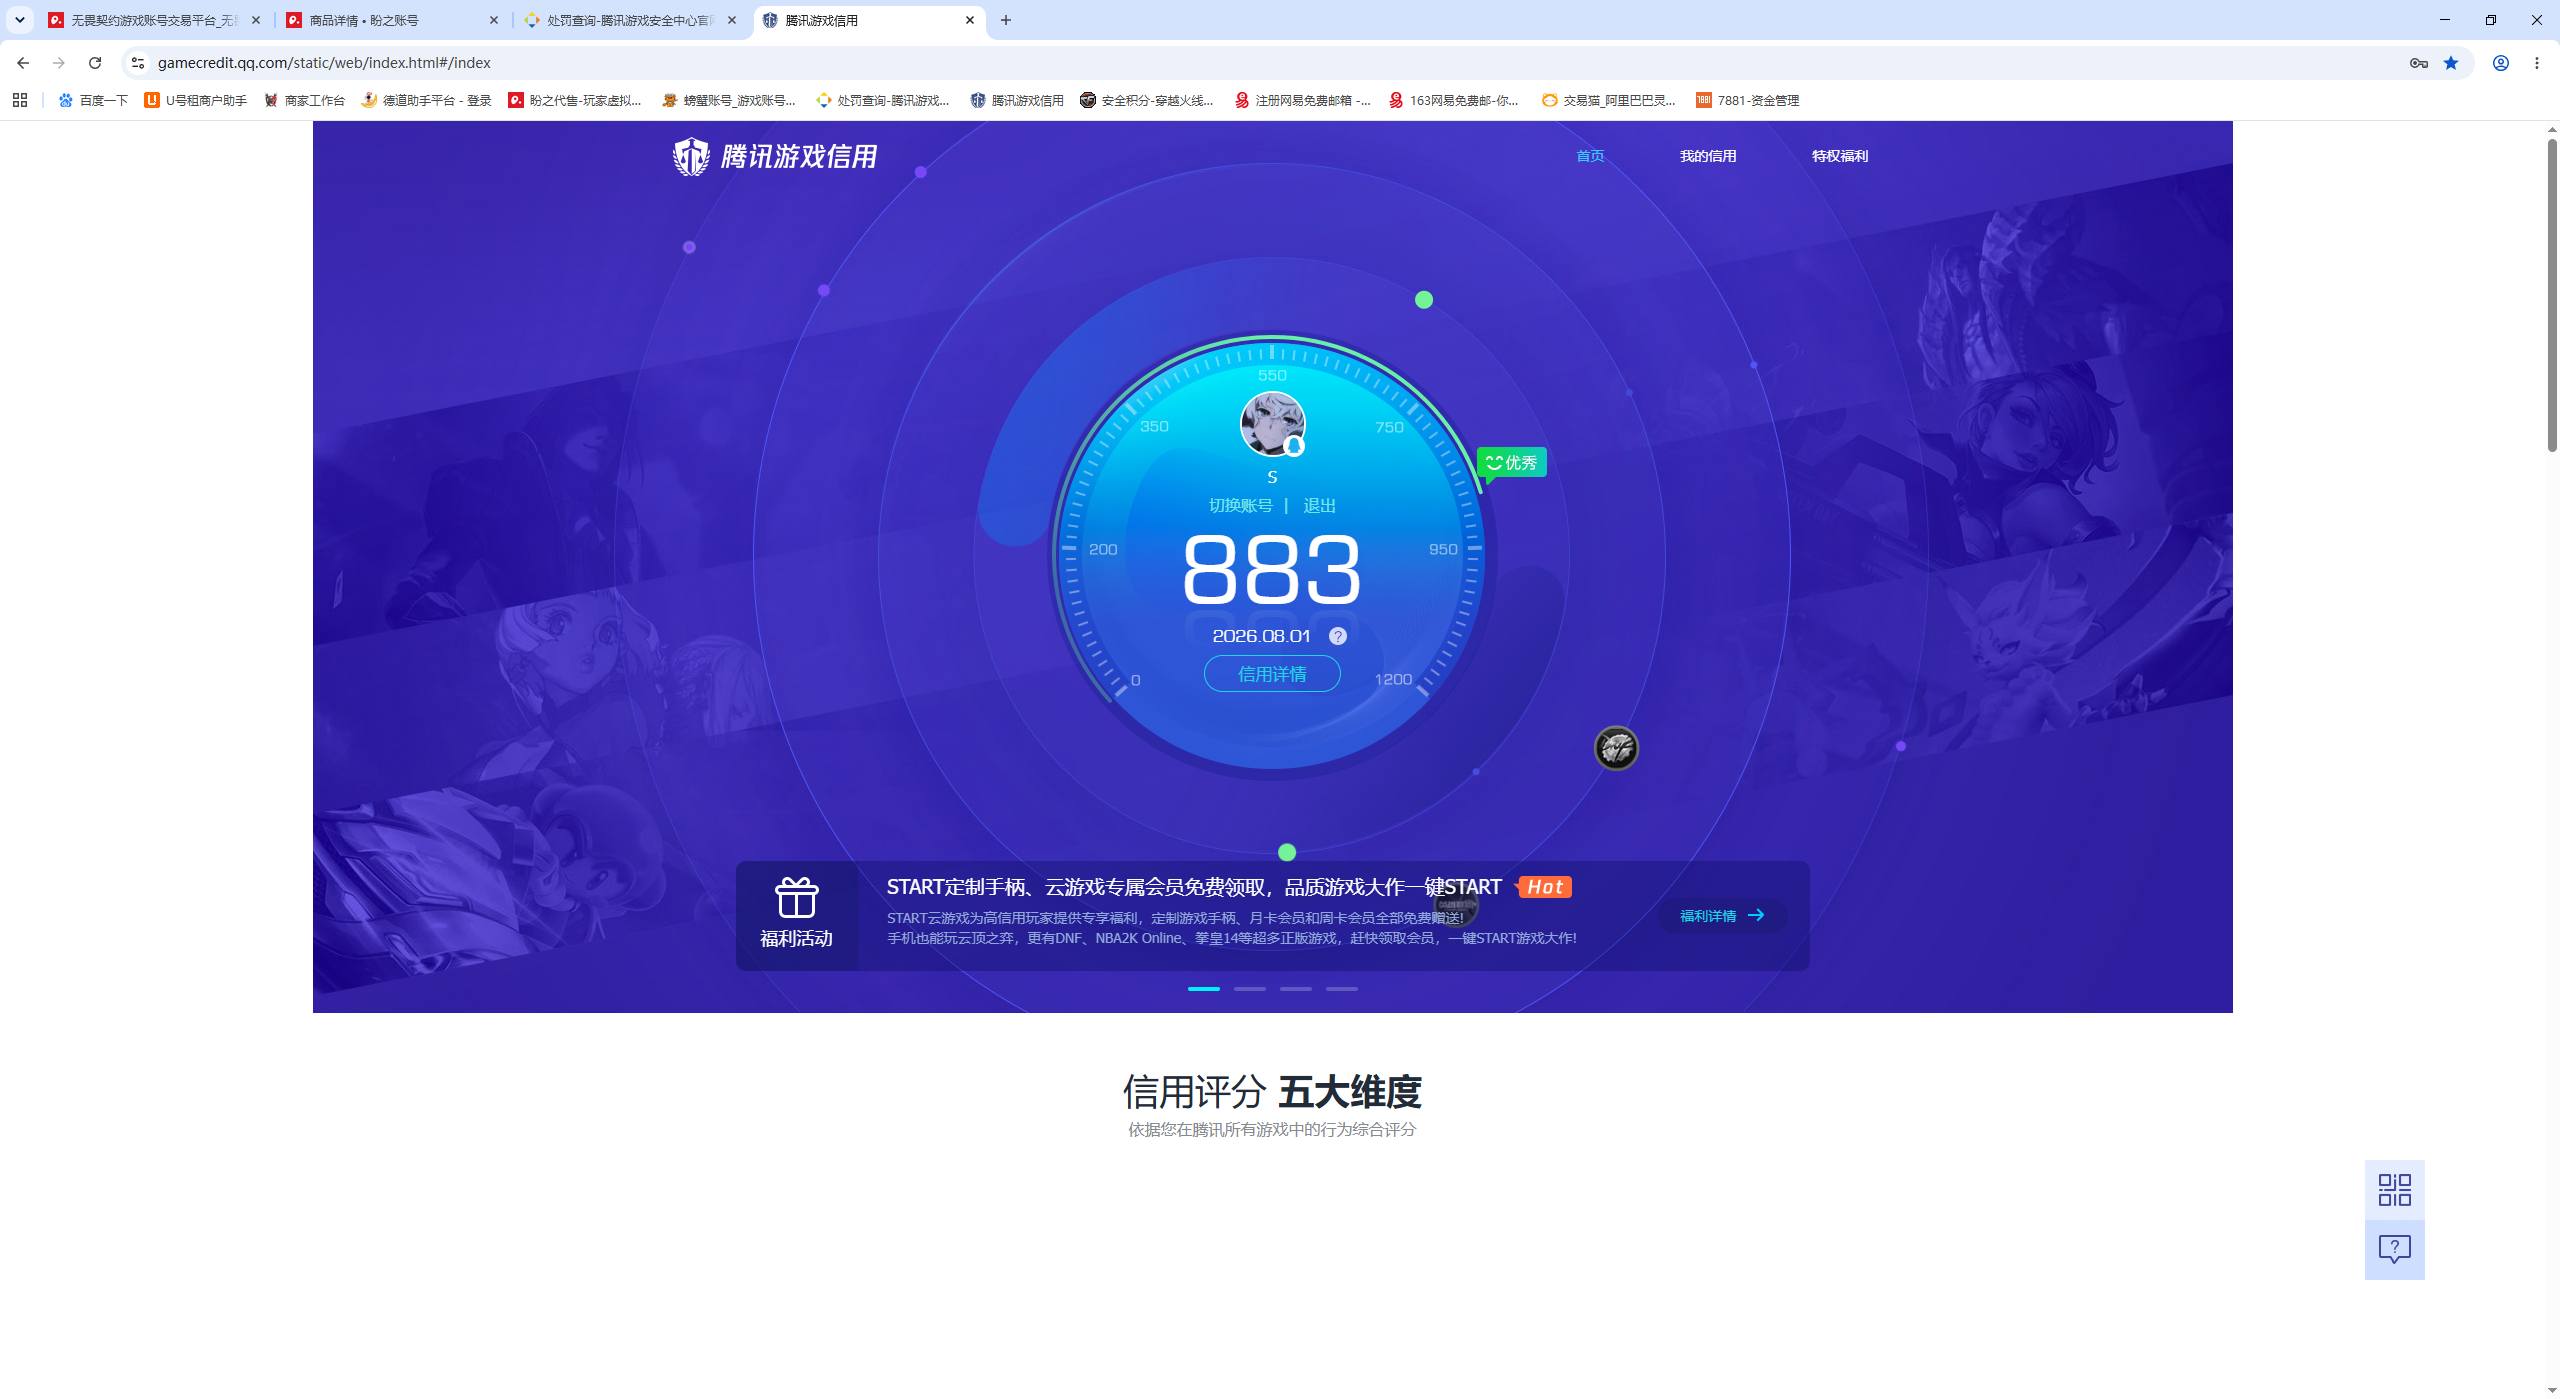Click the feedback question bubble icon

[2395, 1249]
